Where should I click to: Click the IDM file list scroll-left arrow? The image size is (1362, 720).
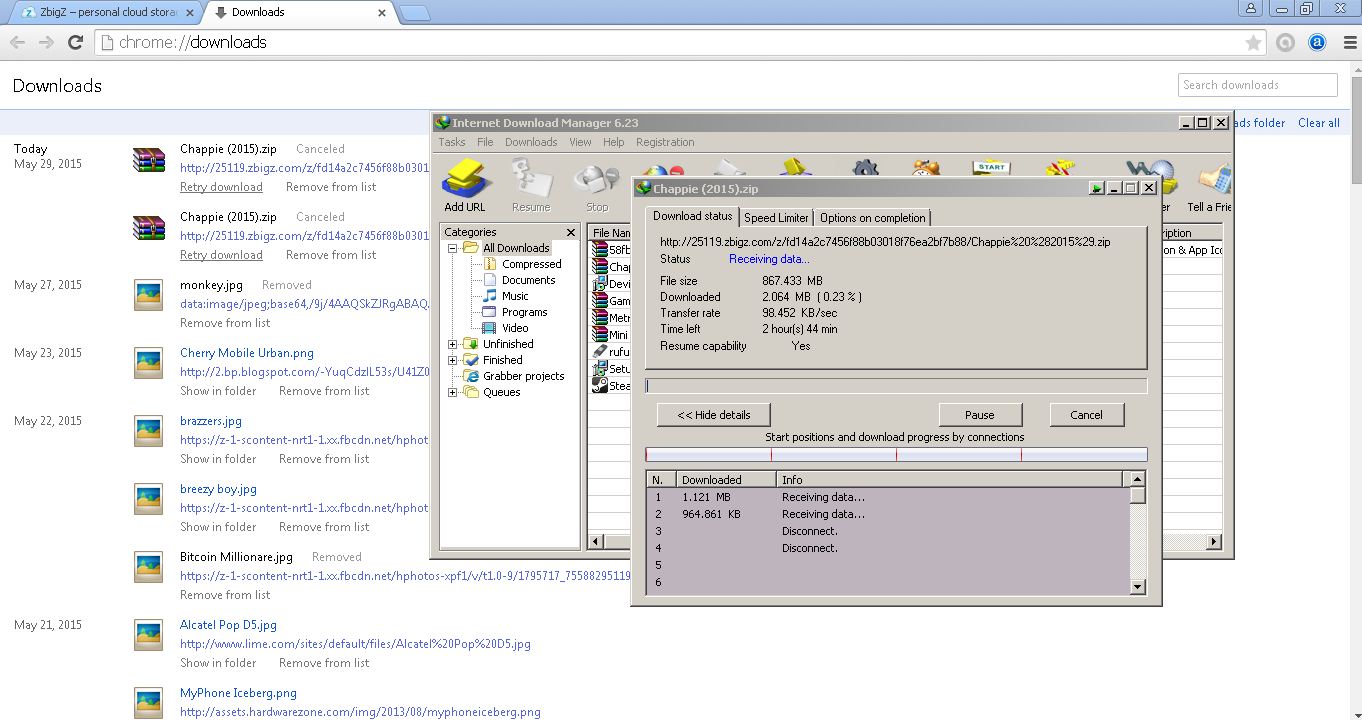[597, 542]
